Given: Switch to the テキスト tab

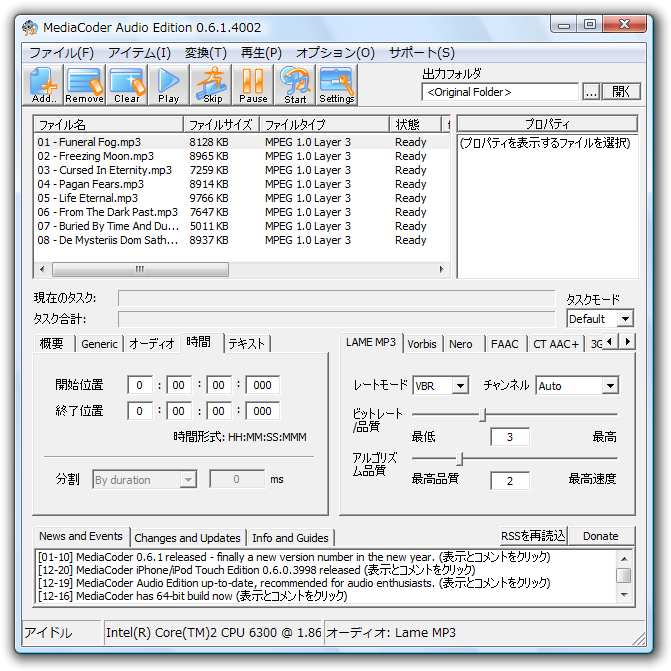Looking at the screenshot, I should click(x=247, y=344).
